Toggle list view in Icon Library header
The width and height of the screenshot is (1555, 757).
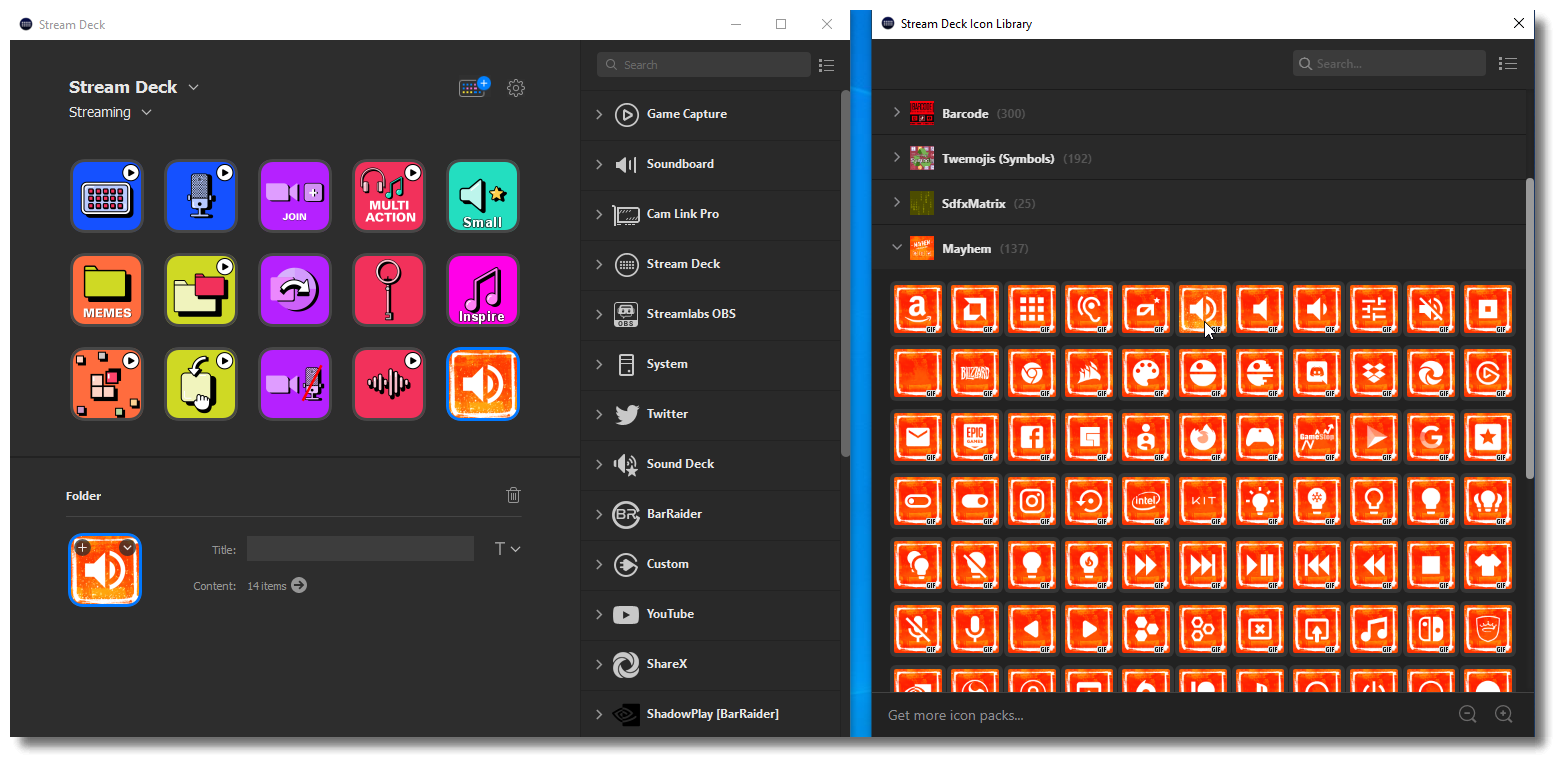coord(1508,64)
